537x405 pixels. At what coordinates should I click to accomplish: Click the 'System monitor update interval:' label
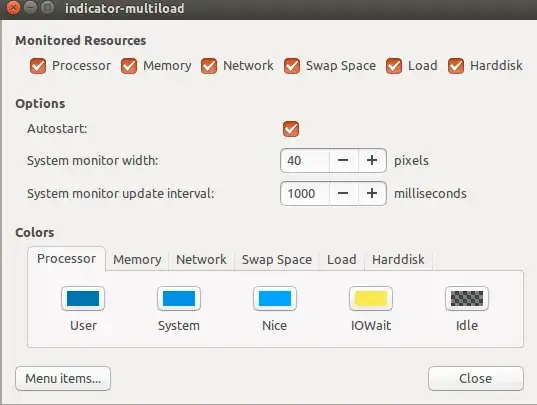coord(121,193)
